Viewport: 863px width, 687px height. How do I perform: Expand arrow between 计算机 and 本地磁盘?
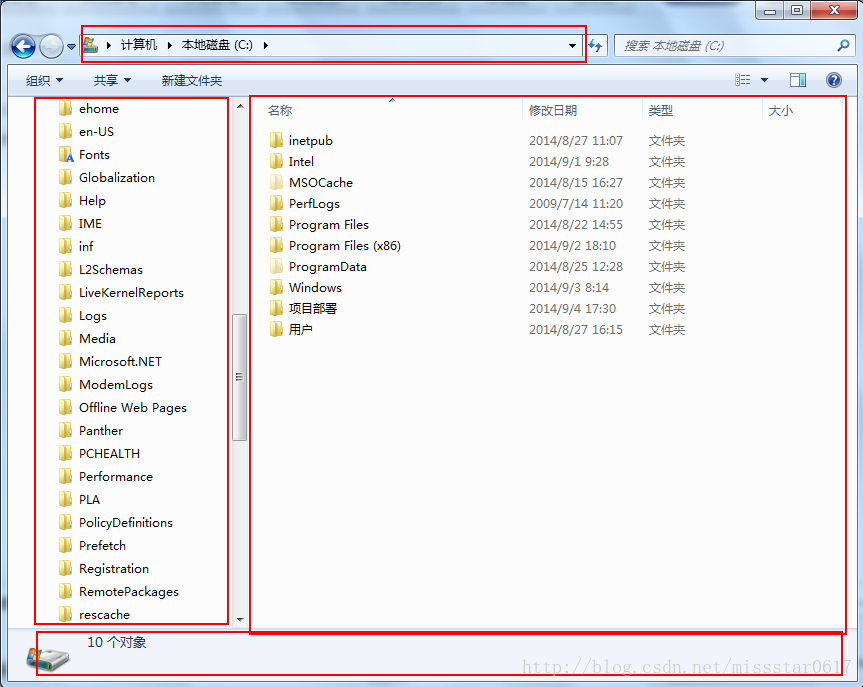(x=170, y=45)
